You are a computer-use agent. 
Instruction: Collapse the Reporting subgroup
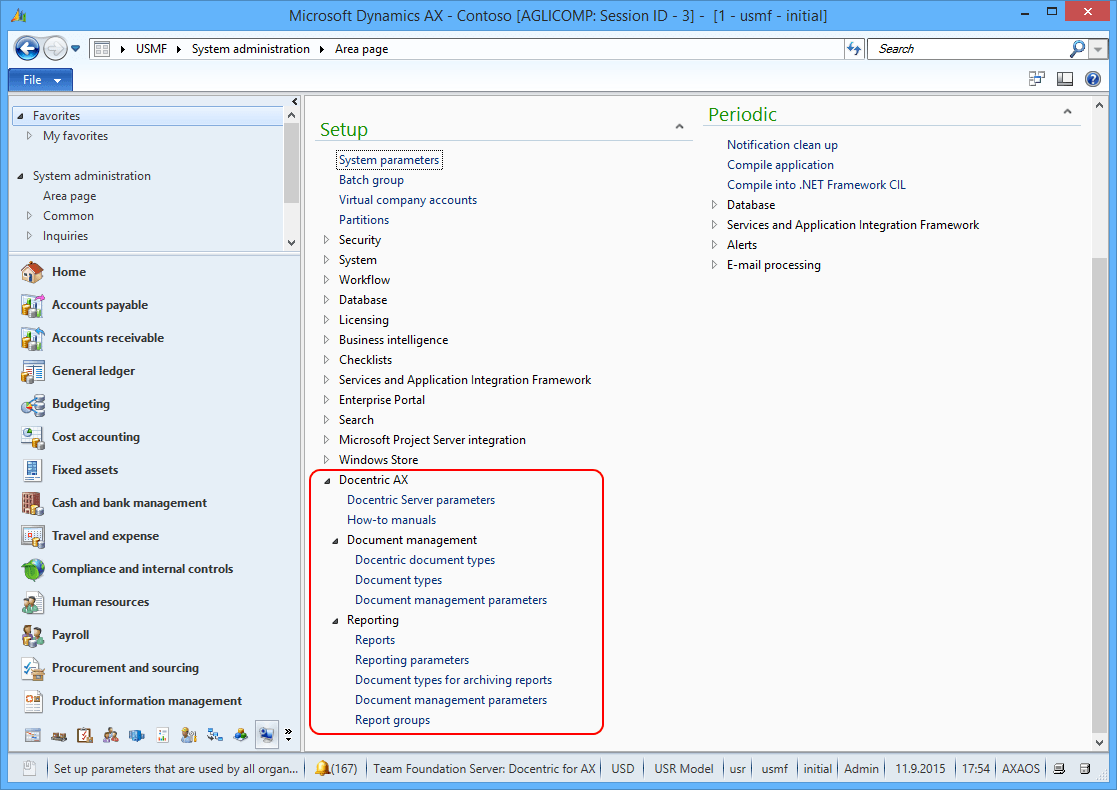pyautogui.click(x=335, y=620)
